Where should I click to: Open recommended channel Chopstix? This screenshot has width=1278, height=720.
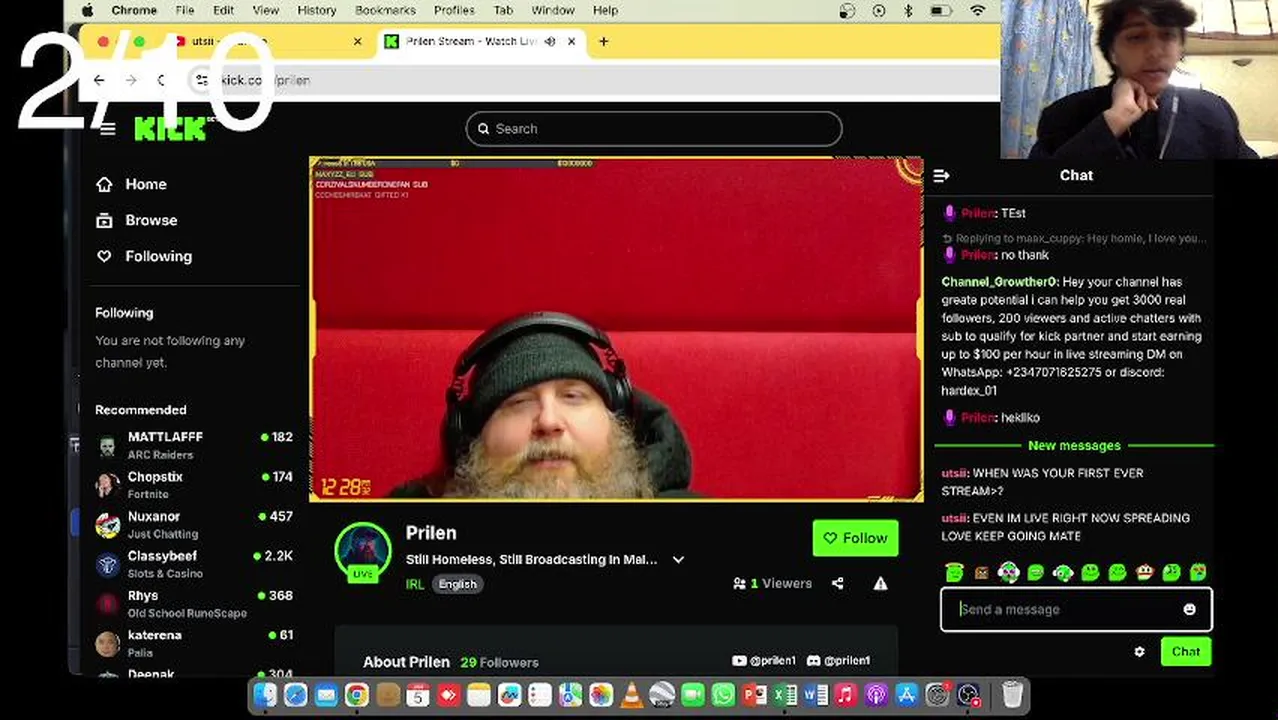pos(194,485)
